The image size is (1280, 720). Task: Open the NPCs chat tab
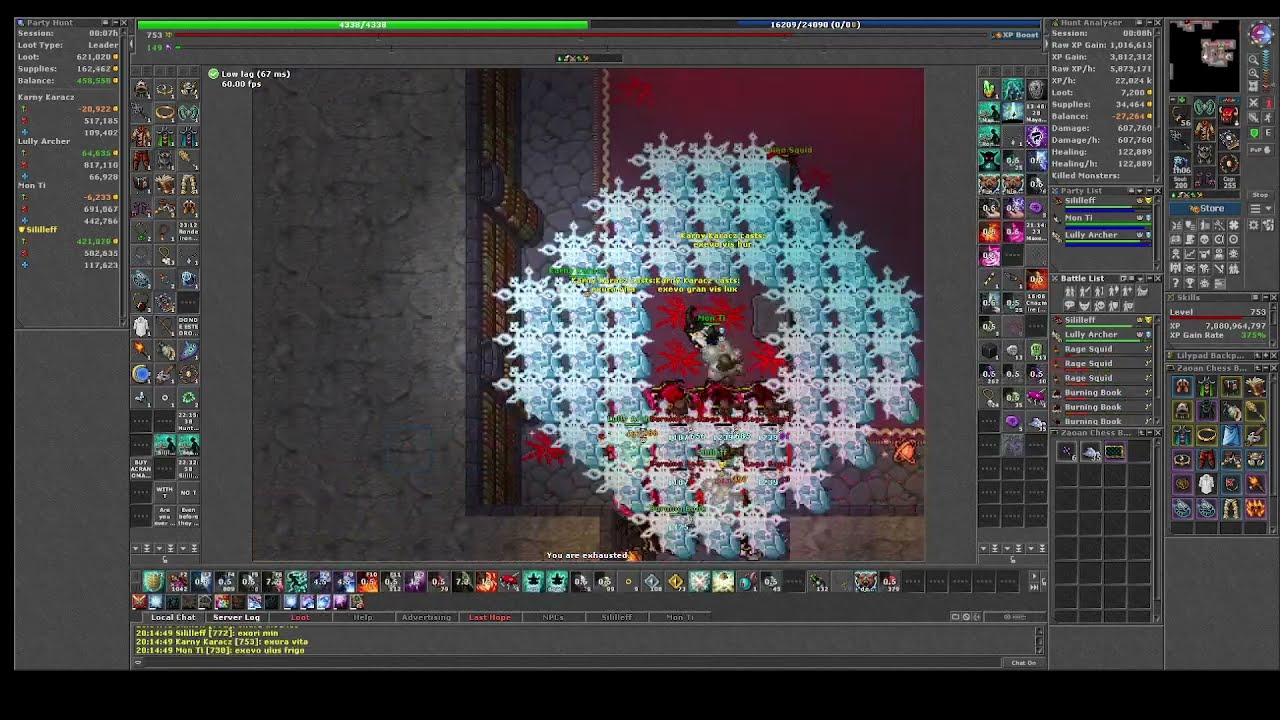tap(553, 617)
